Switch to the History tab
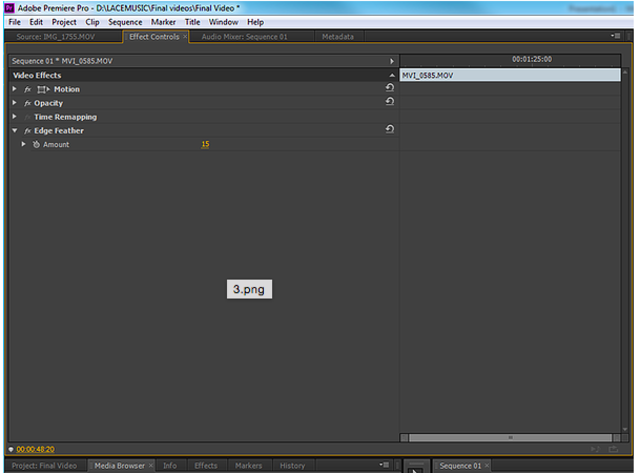Image resolution: width=640 pixels, height=473 pixels. pyautogui.click(x=292, y=466)
